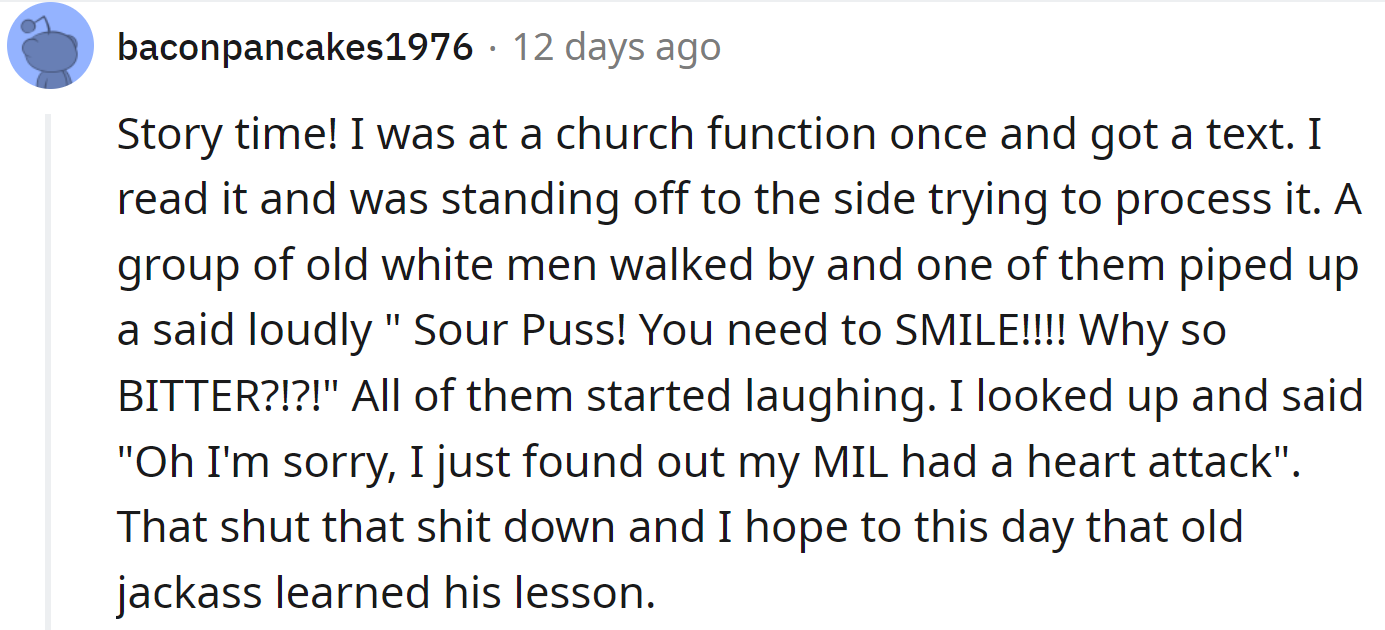Open the baconpancakes1976 profile link

point(295,47)
